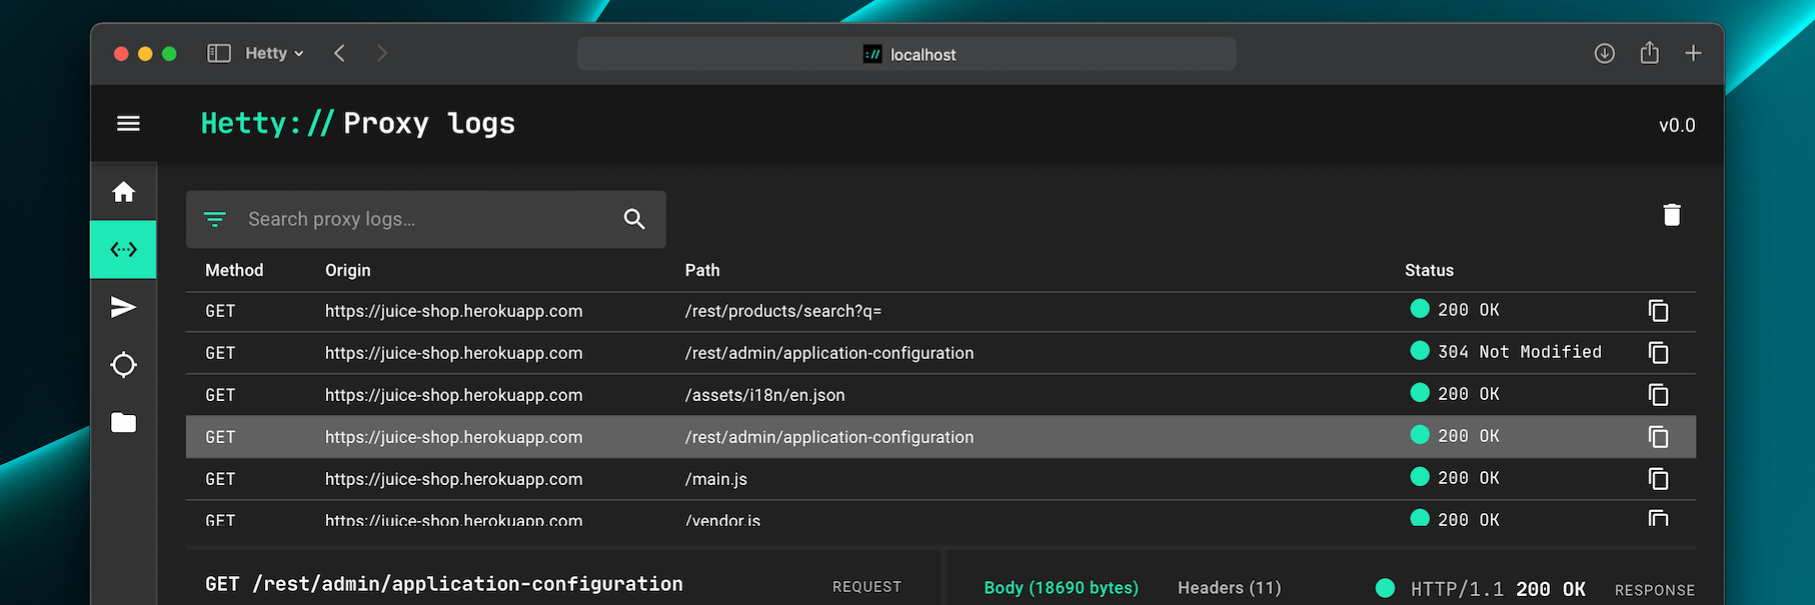Open the Safari share menu
This screenshot has height=605, width=1815.
coord(1649,53)
